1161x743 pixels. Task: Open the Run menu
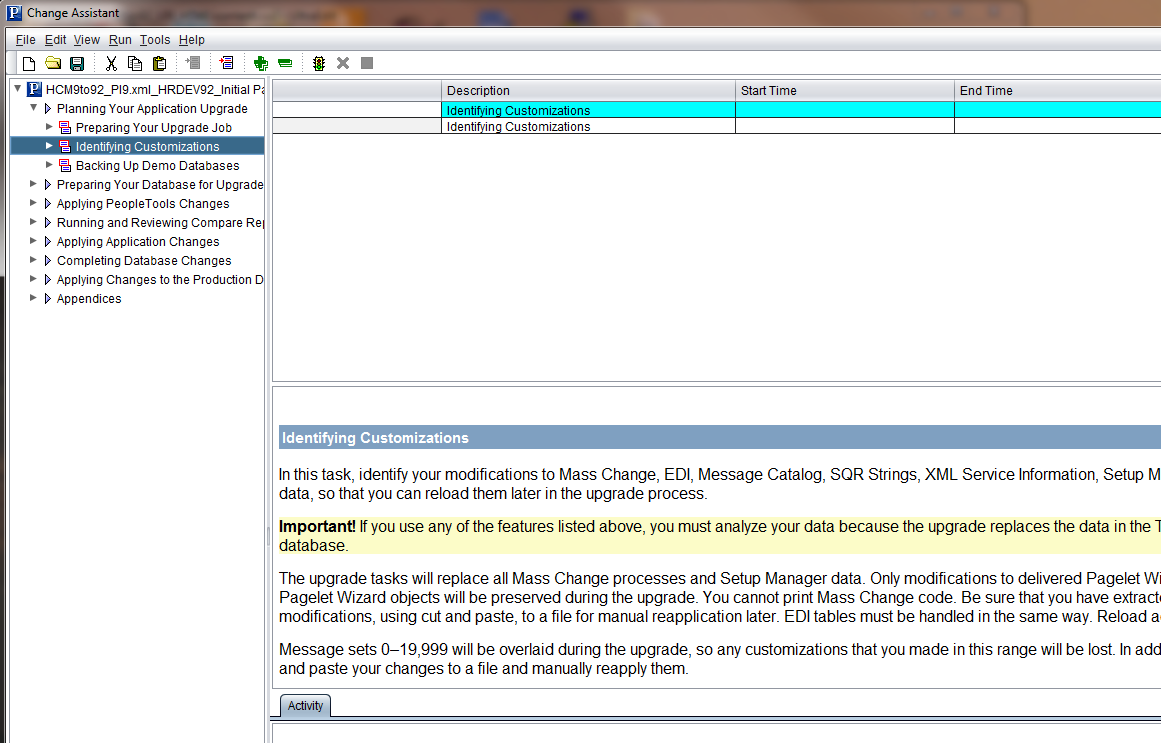pos(120,40)
